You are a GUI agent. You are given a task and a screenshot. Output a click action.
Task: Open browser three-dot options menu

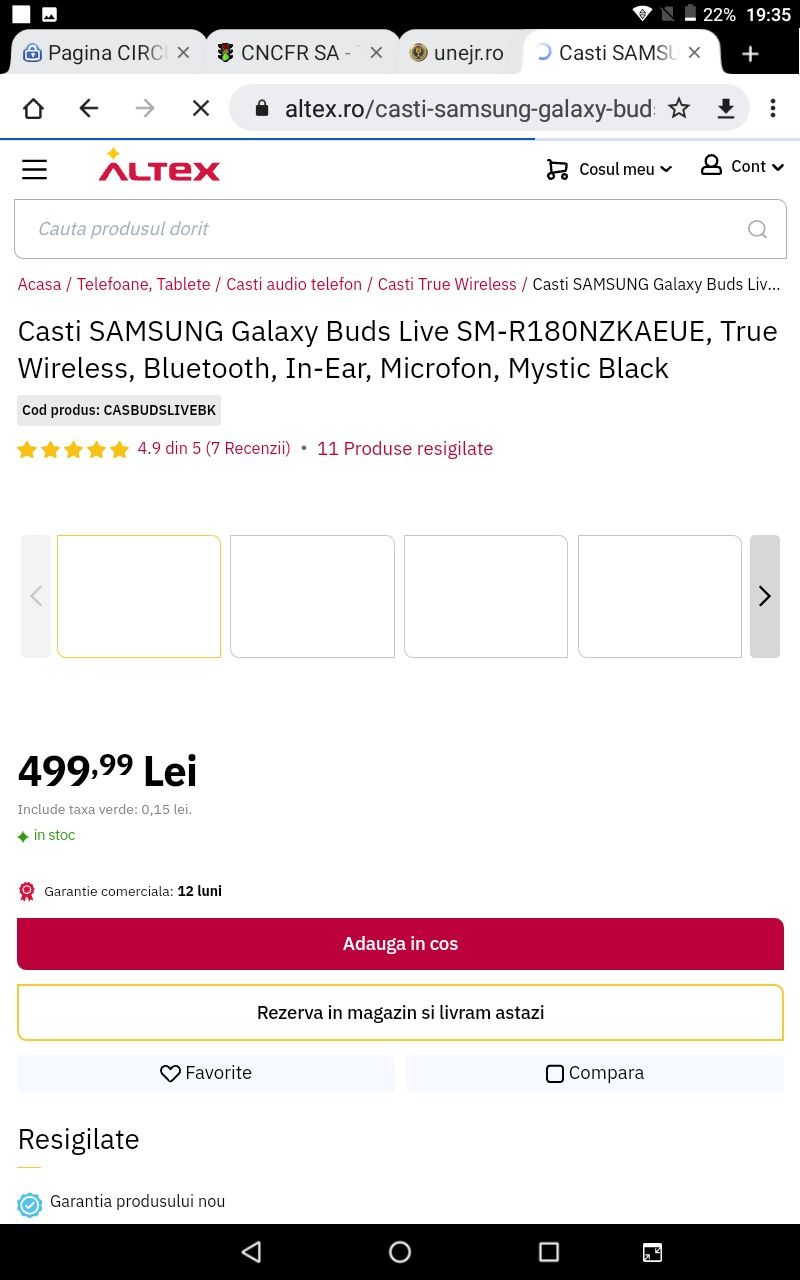[x=773, y=108]
